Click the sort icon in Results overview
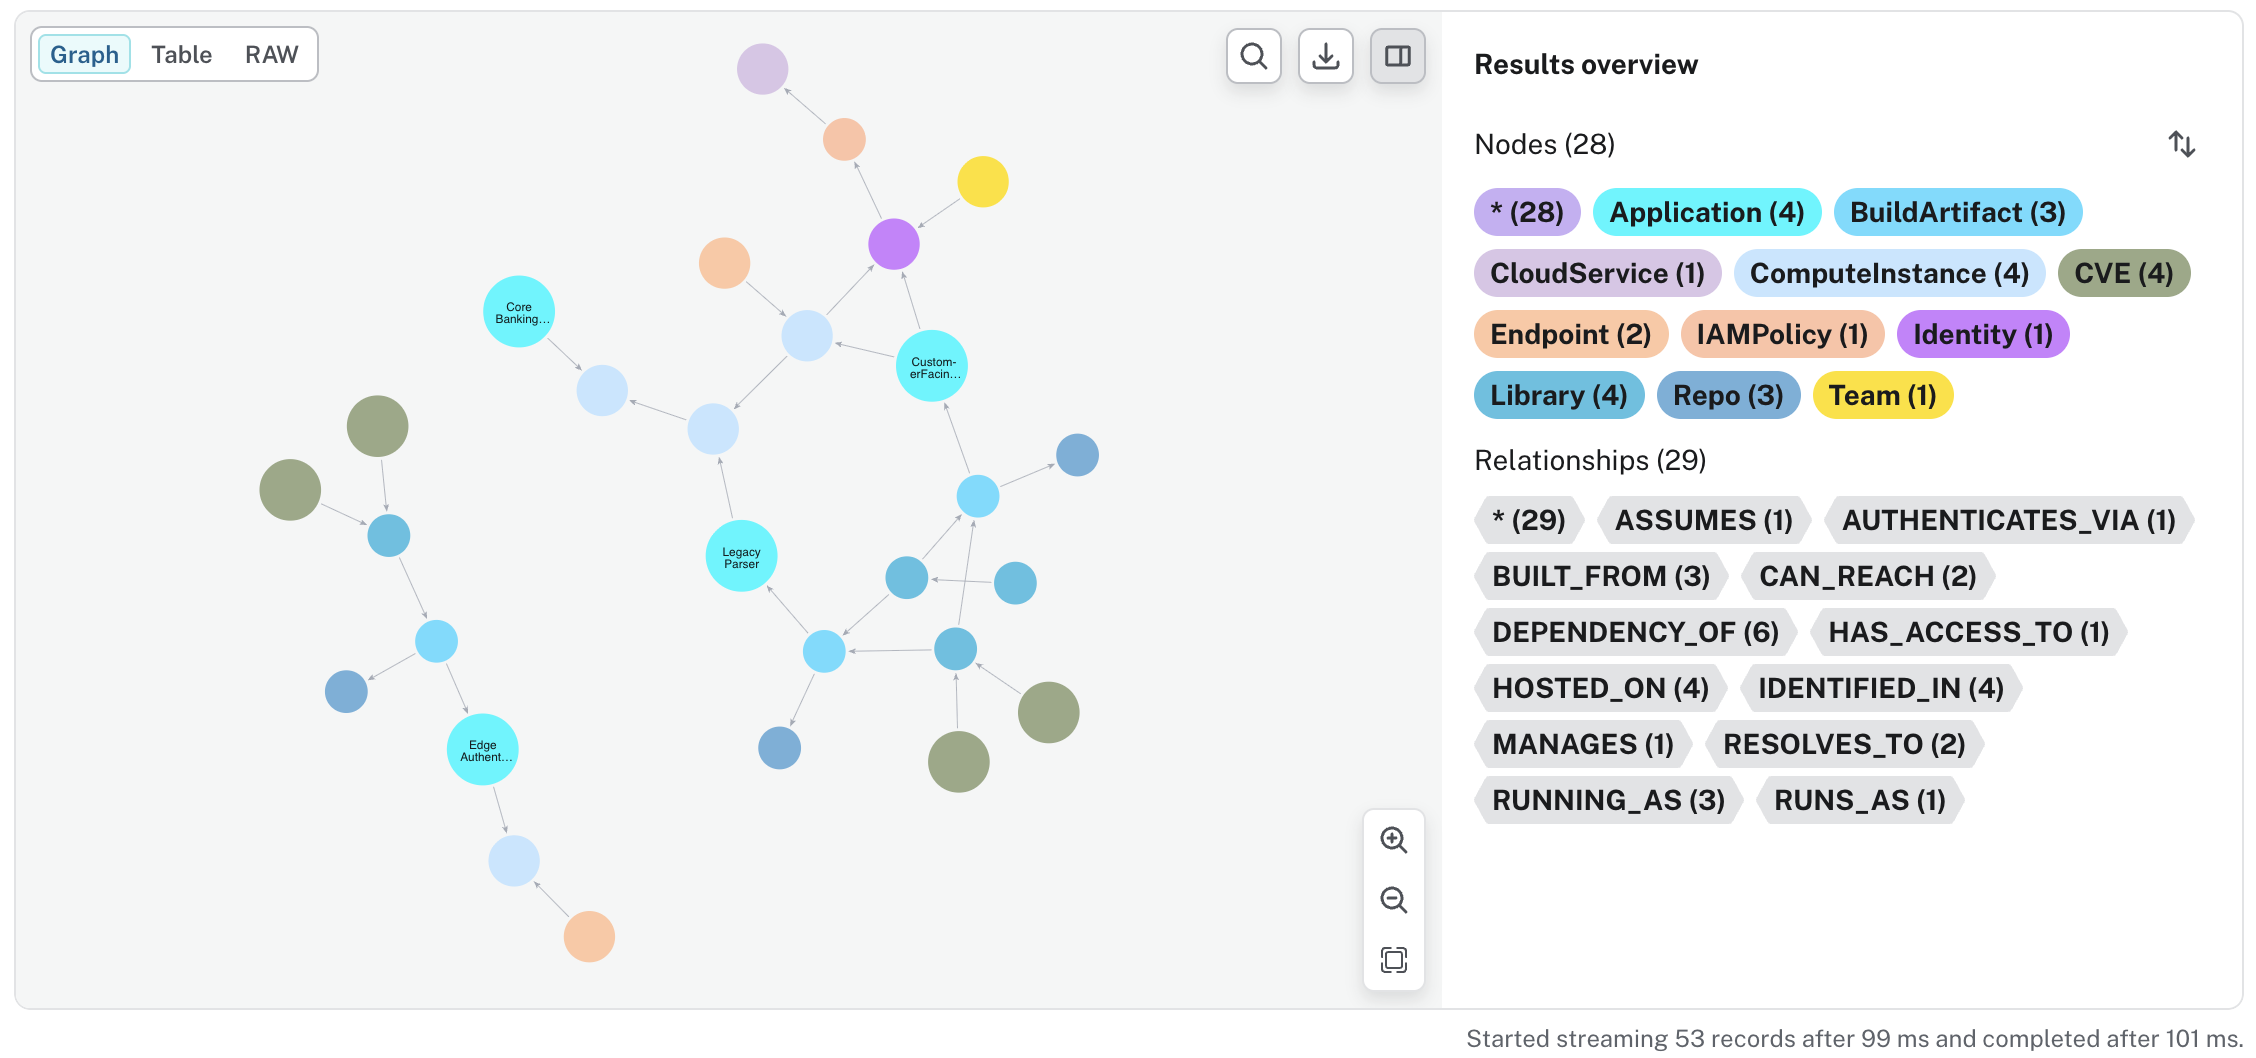This screenshot has height=1058, width=2256. pos(2182,144)
